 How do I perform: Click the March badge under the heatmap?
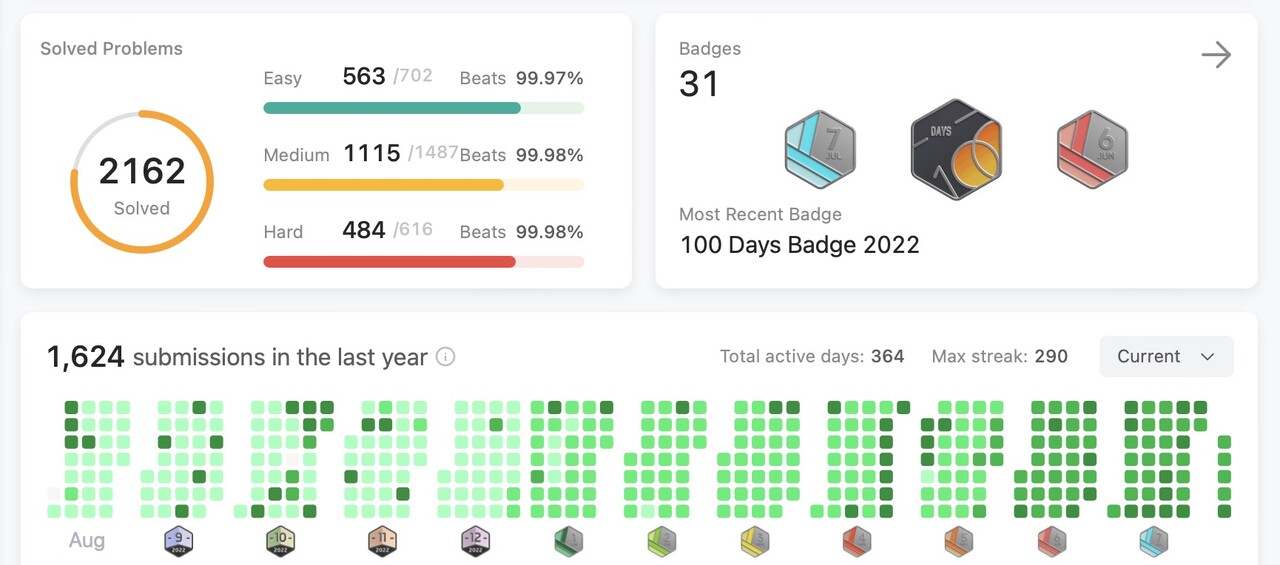755,542
